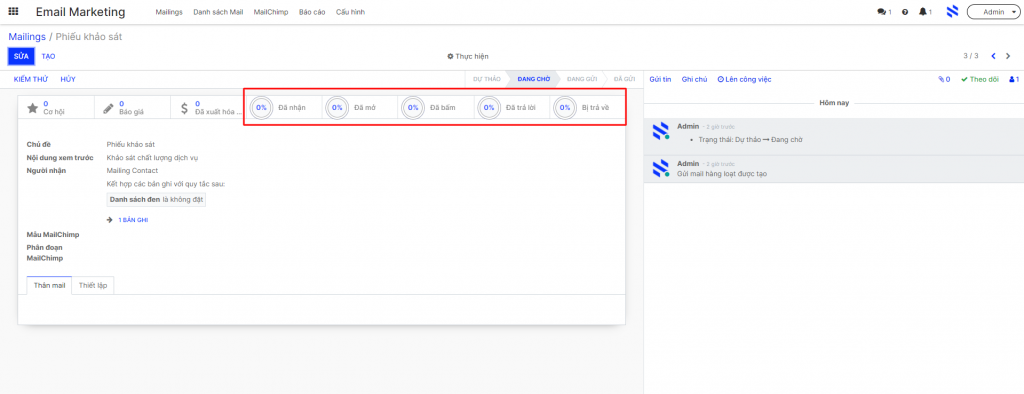
Task: Select the ĐANG CHỜ status stage
Action: [533, 79]
